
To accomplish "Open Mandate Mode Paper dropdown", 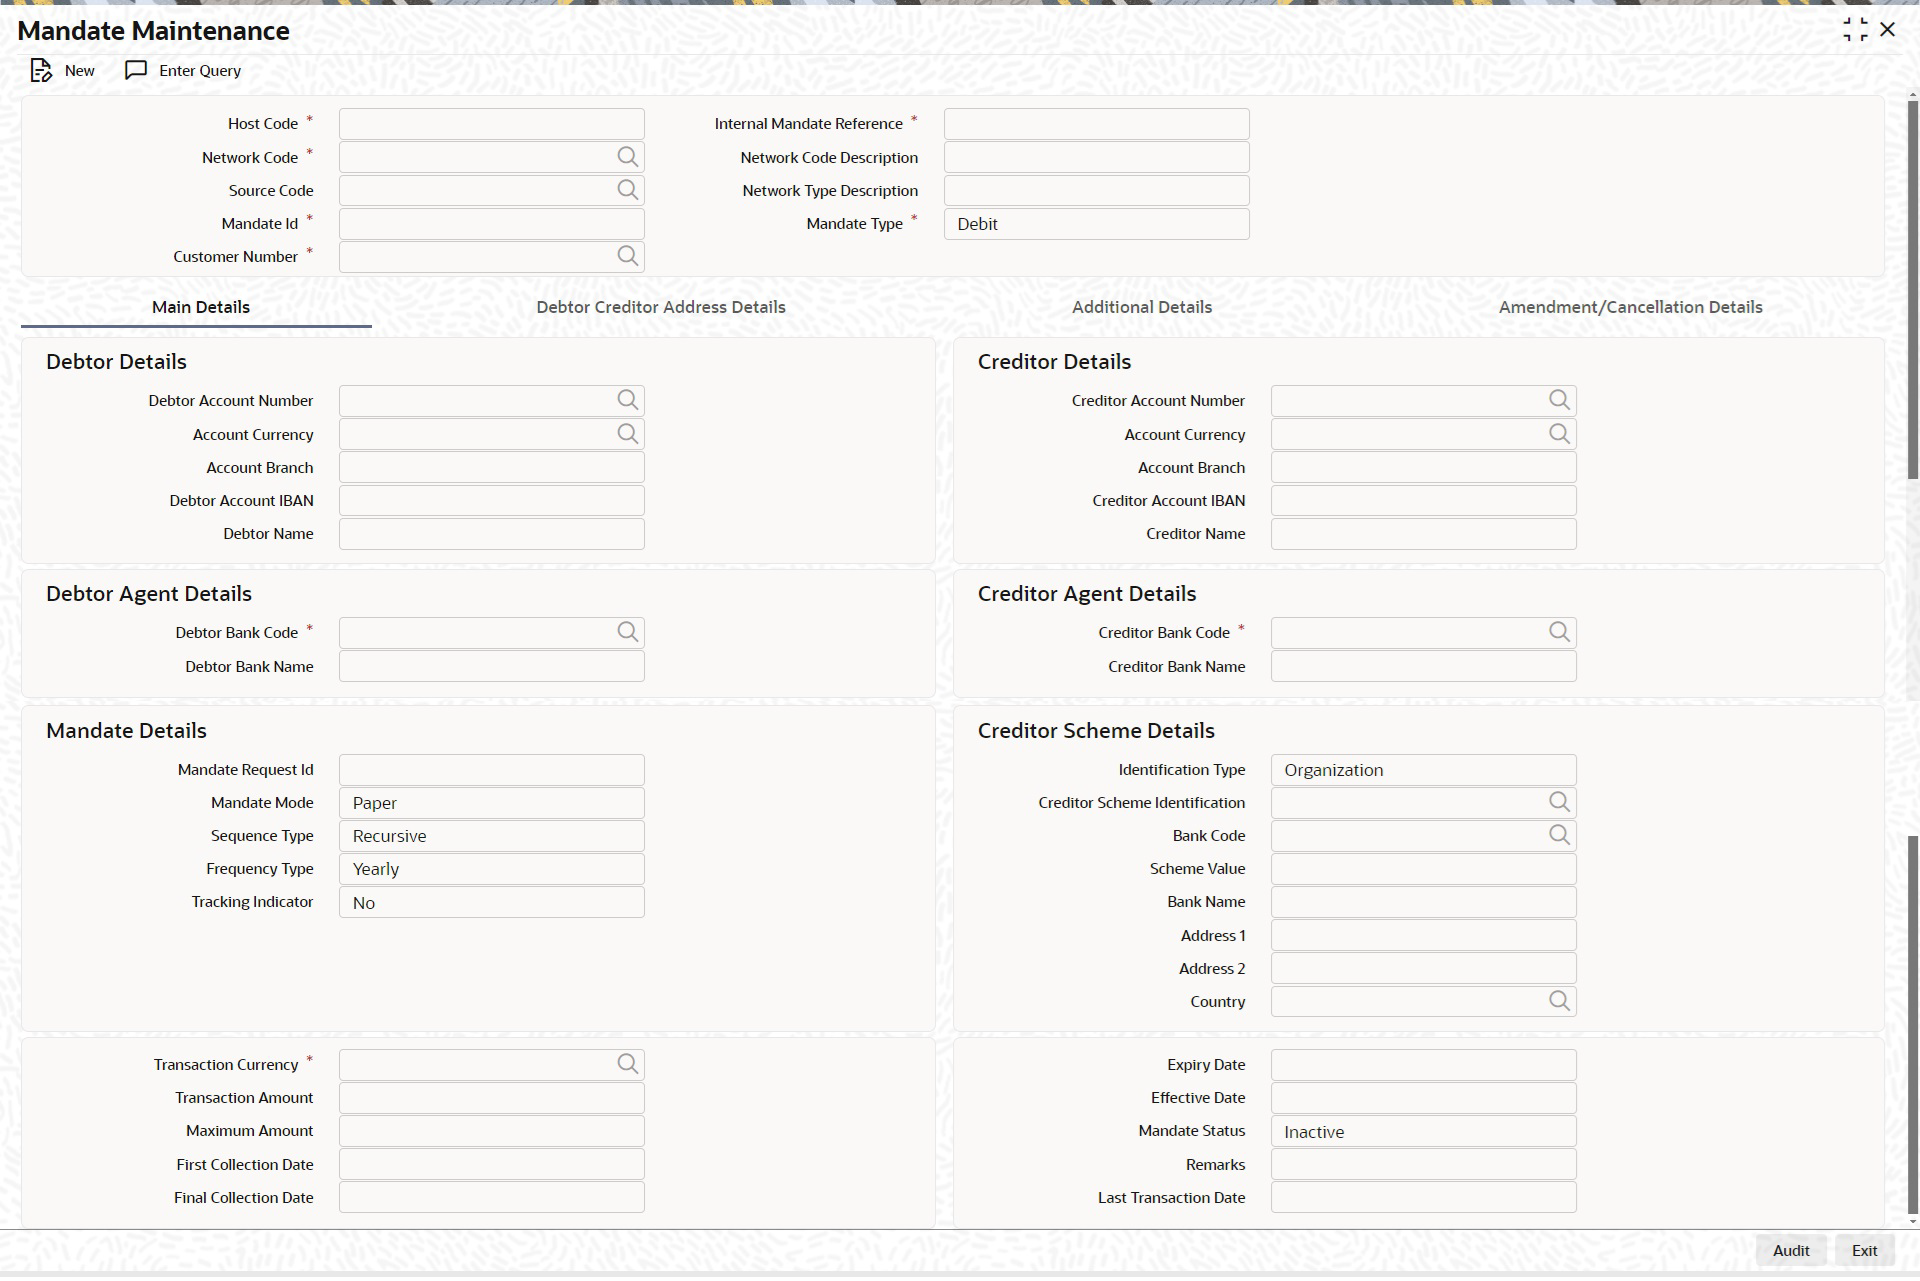I will (x=491, y=803).
